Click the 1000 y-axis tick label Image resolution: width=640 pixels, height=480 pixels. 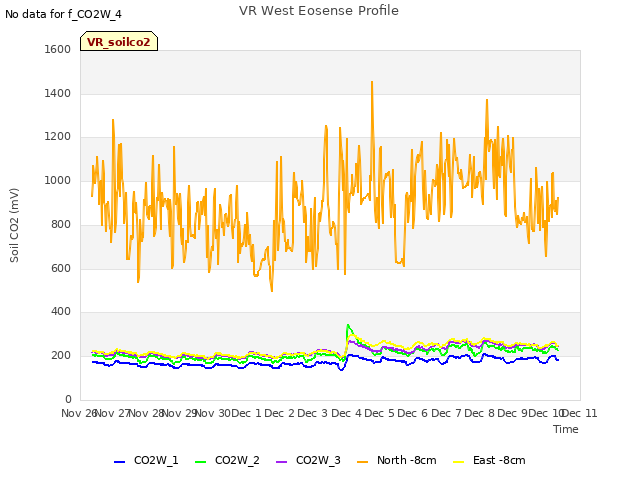(x=58, y=180)
